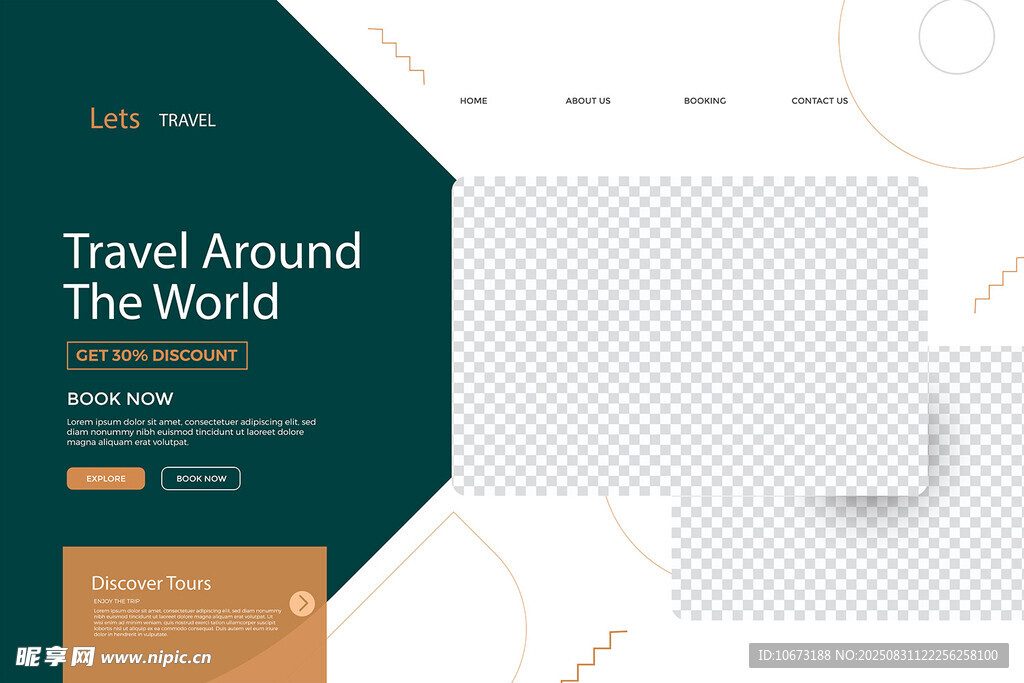Click the nipic watermark logo
This screenshot has width=1024, height=683.
tap(55, 657)
